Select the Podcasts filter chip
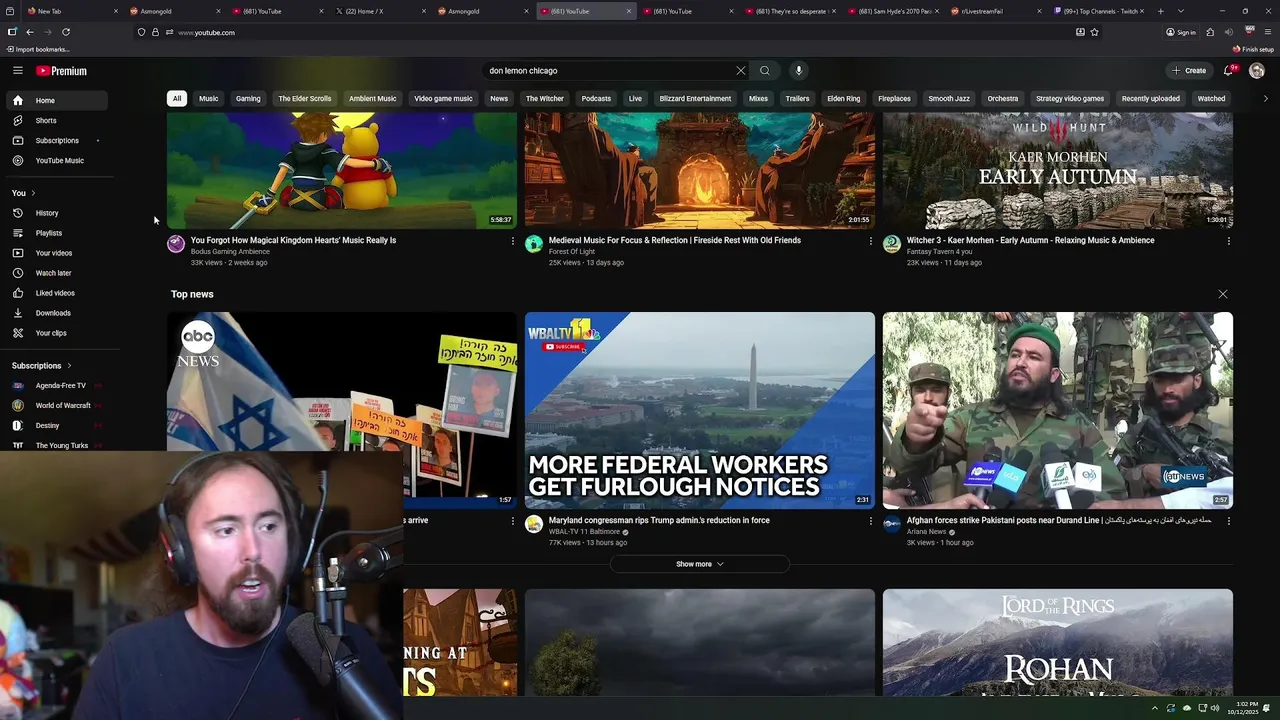Image resolution: width=1280 pixels, height=720 pixels. (596, 99)
